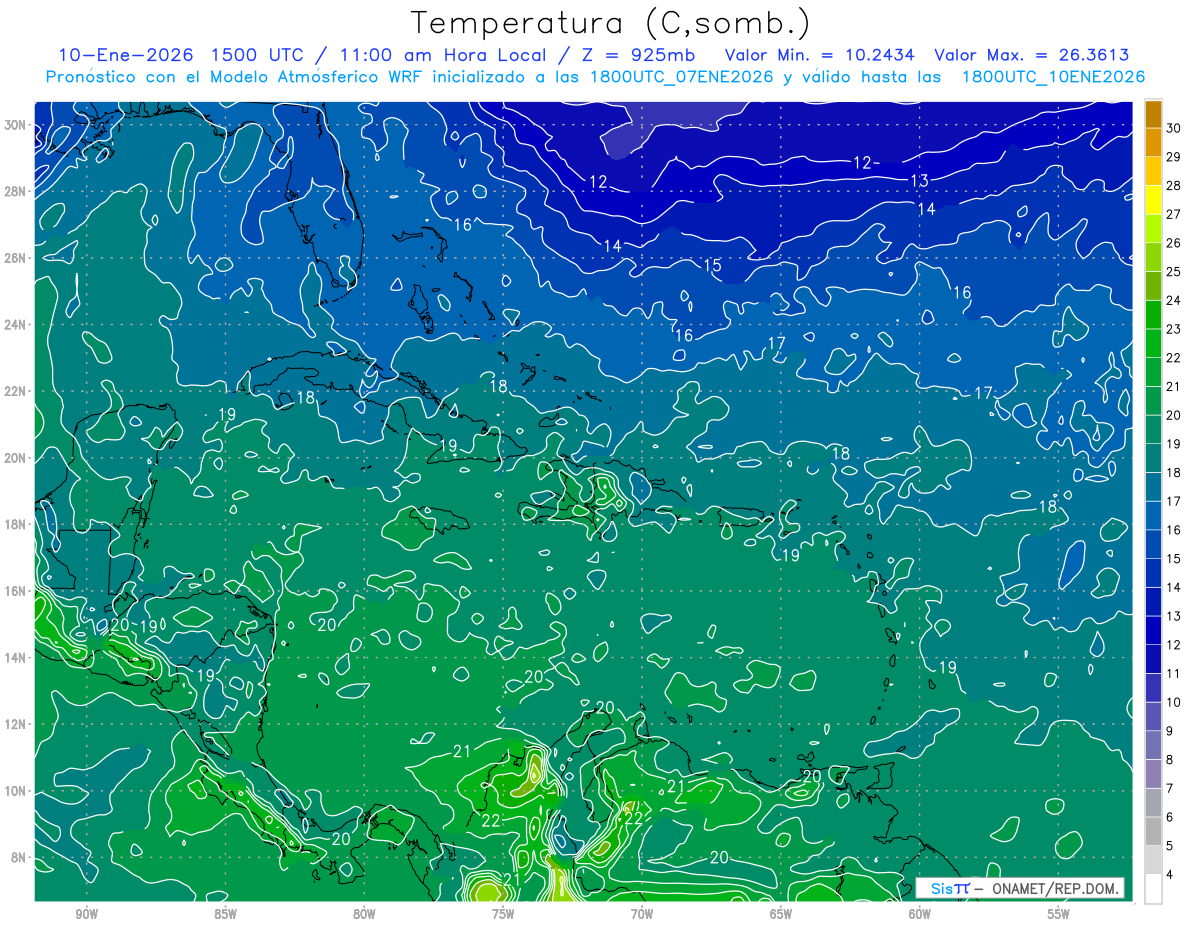This screenshot has width=1200, height=927.
Task: Click the 12N latitude axis label
Action: click(x=15, y=724)
